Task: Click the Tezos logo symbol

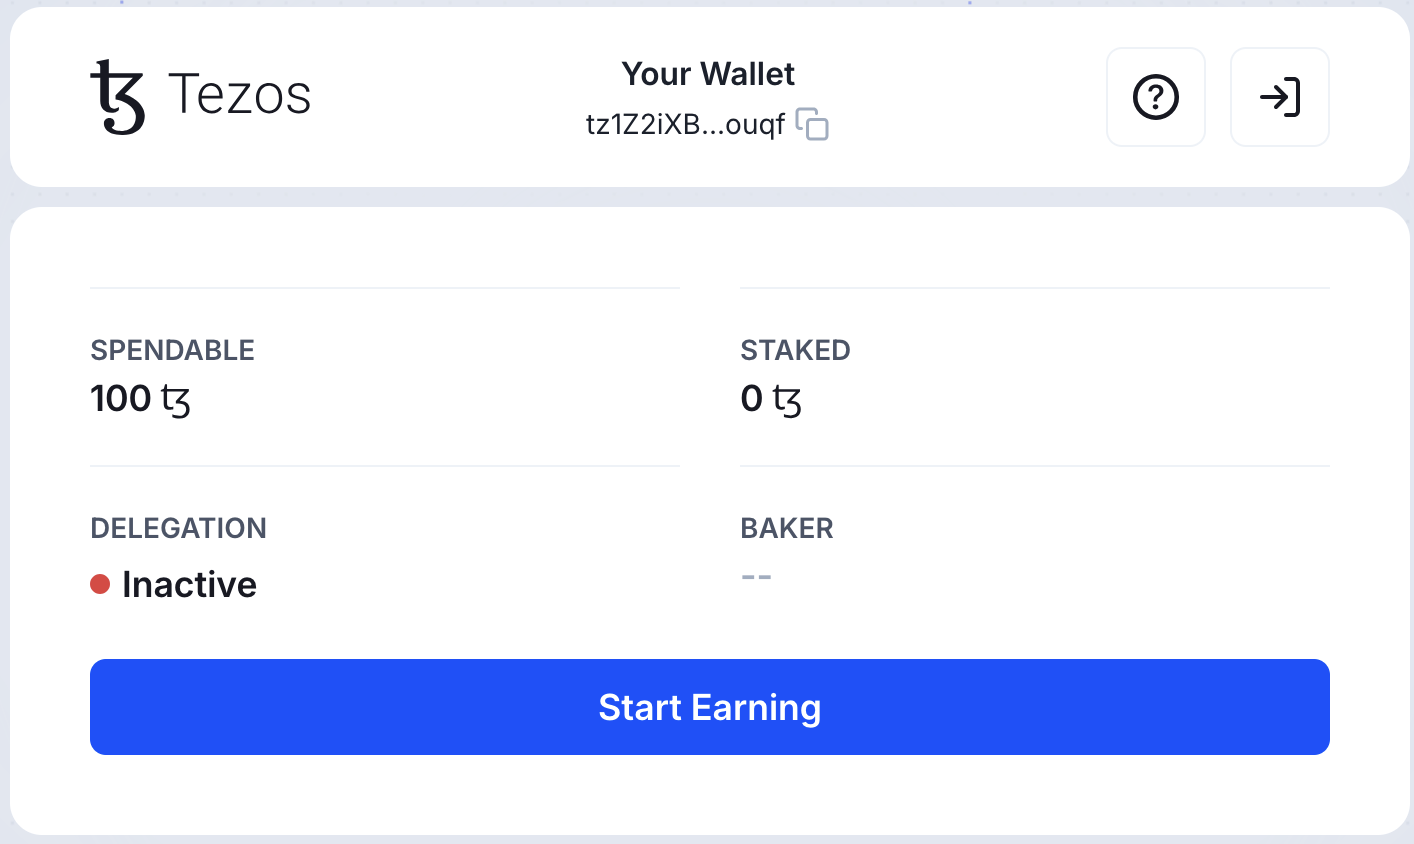Action: 117,97
